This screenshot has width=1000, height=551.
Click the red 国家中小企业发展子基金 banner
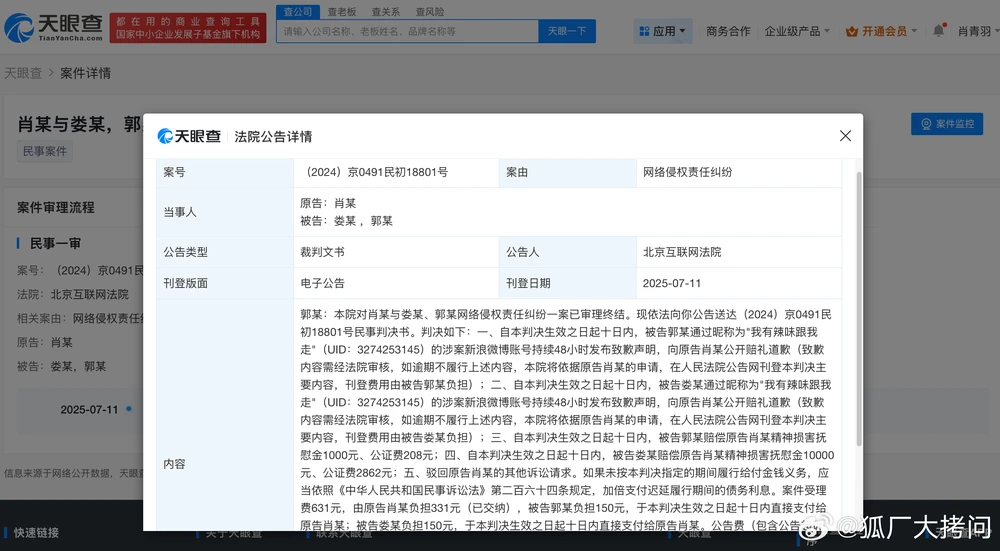point(188,28)
